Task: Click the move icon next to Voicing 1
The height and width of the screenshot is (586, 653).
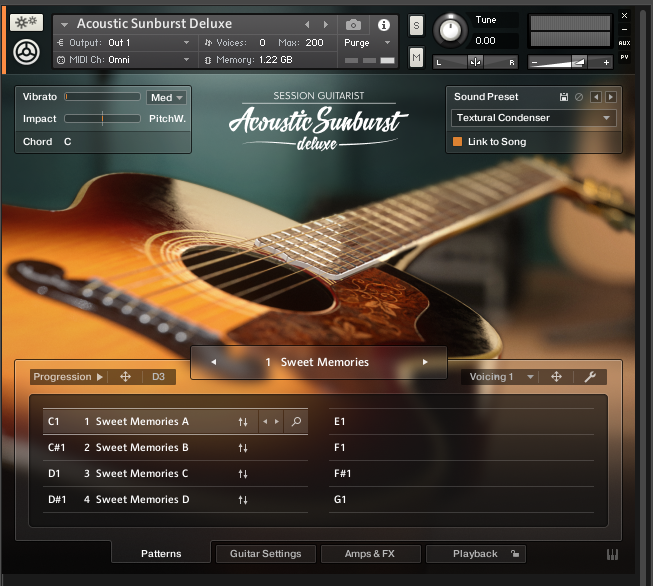Action: [556, 377]
